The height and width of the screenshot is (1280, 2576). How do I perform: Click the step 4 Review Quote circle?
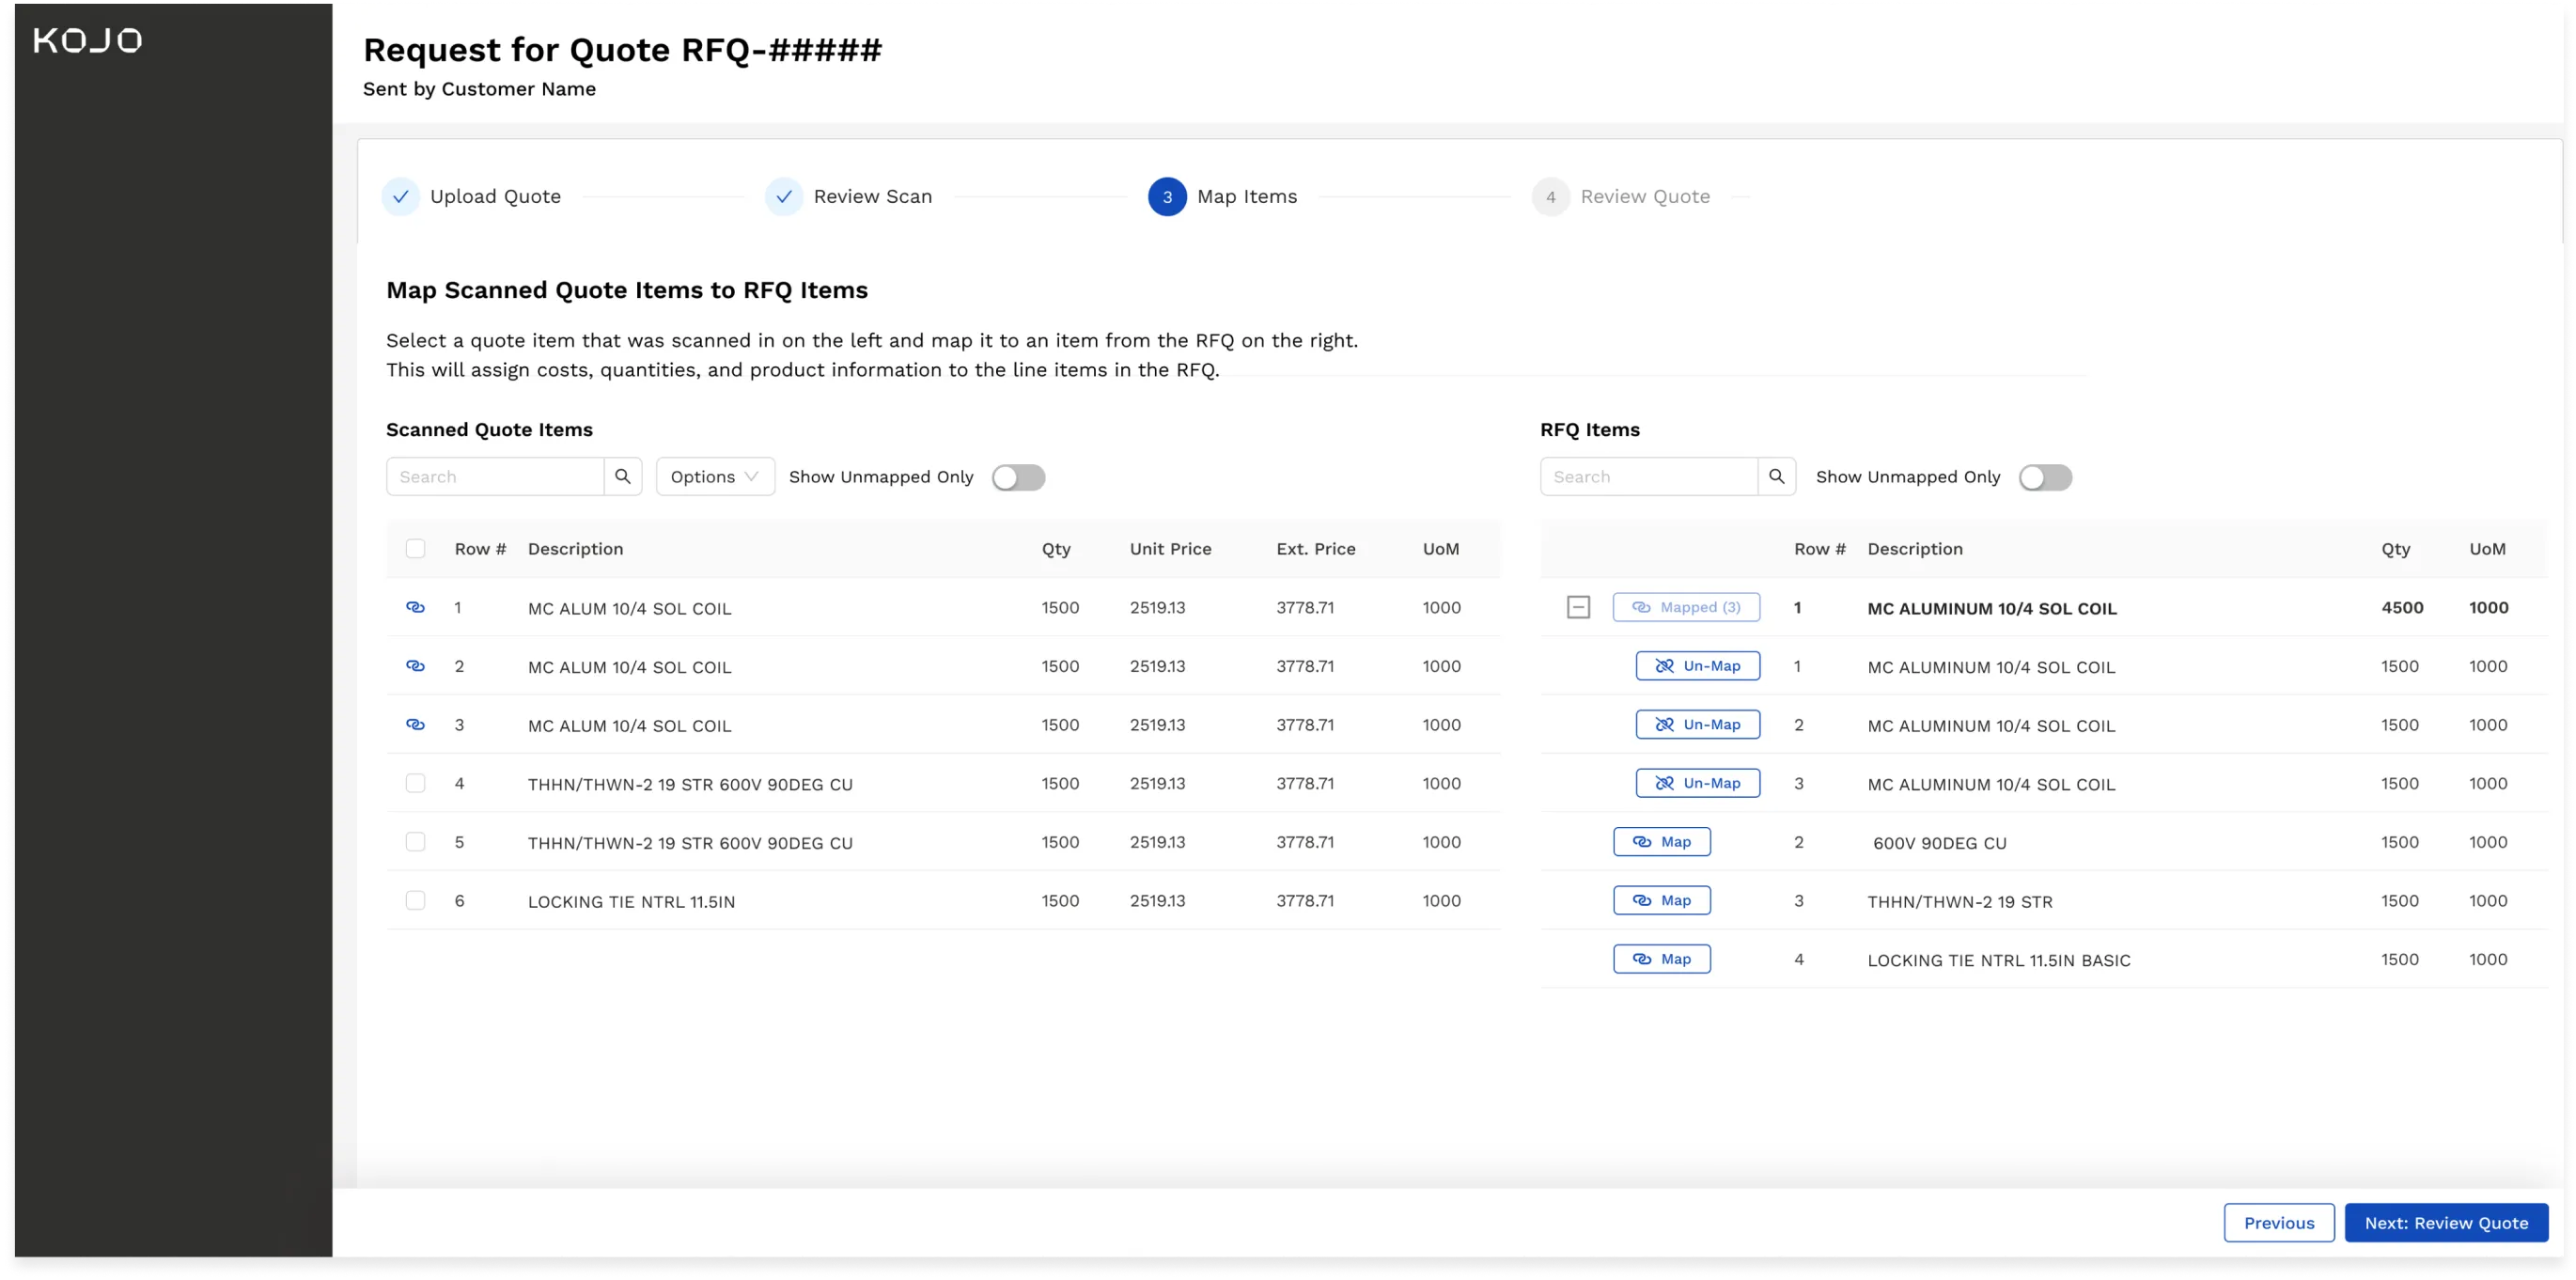1550,197
